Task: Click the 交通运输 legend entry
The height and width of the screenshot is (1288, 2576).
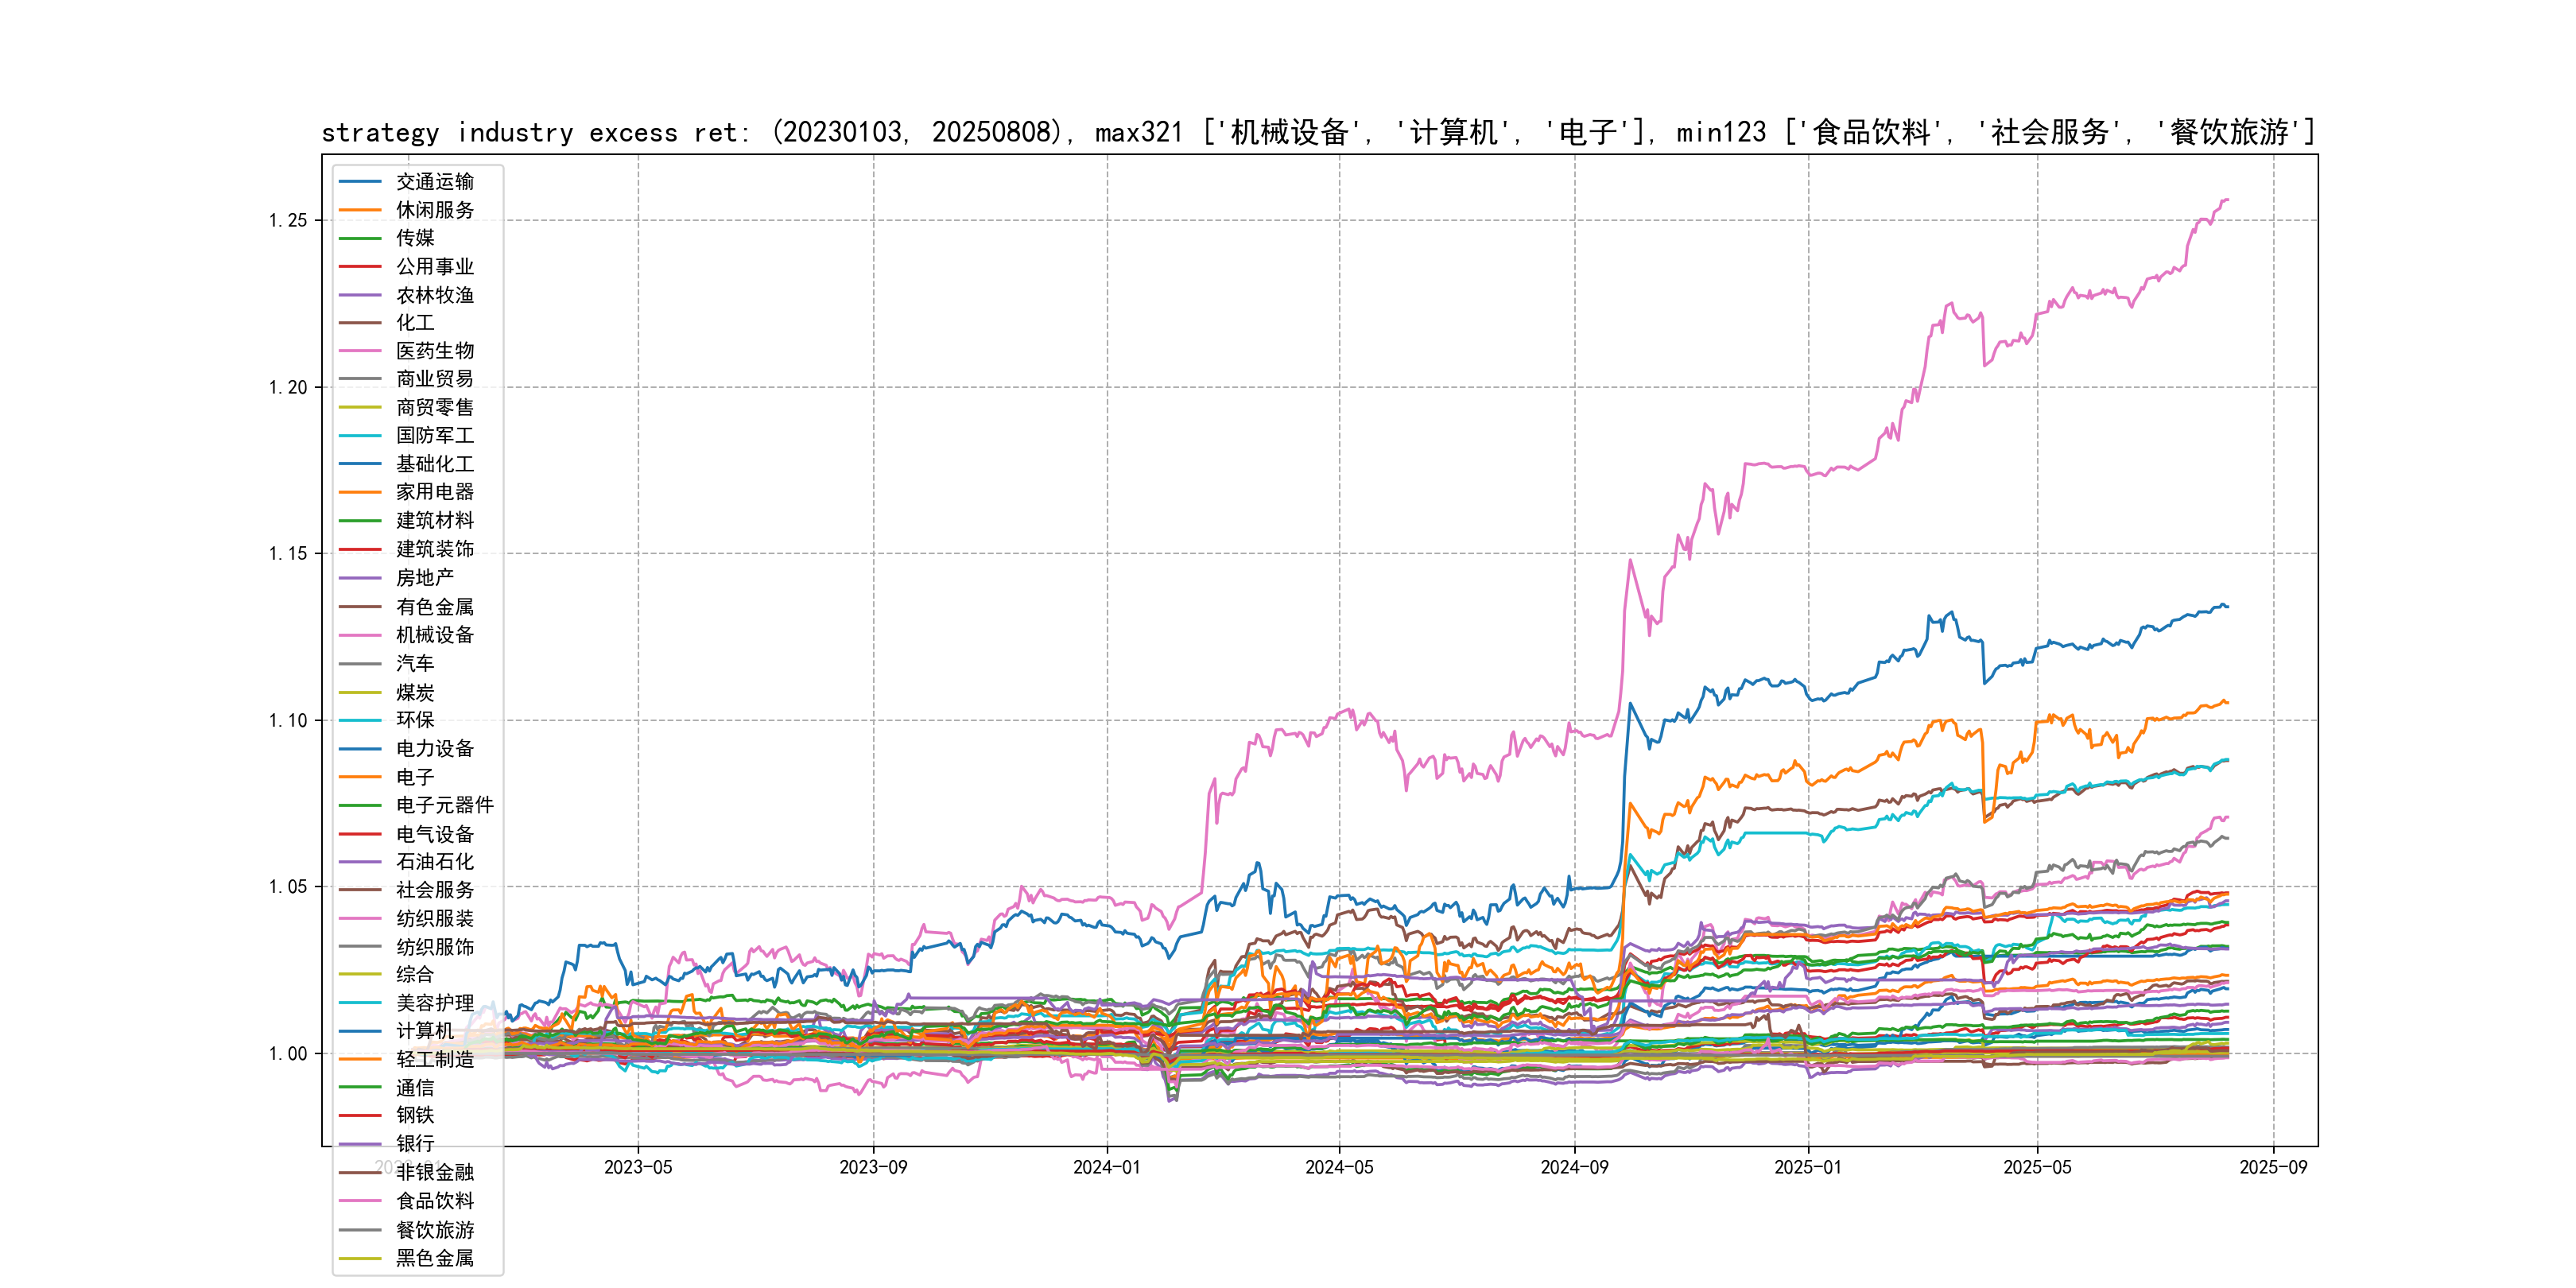Action: (434, 182)
